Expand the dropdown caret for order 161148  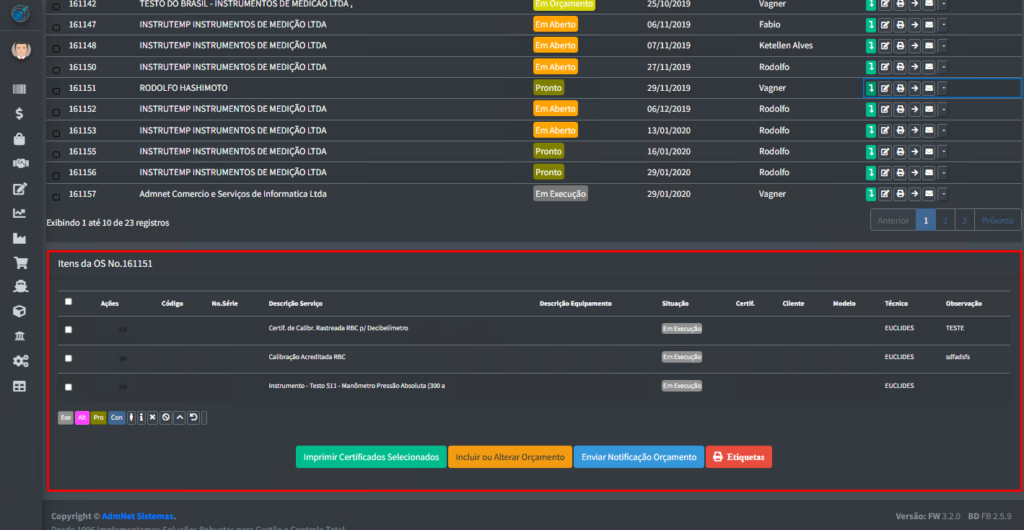pyautogui.click(x=943, y=46)
